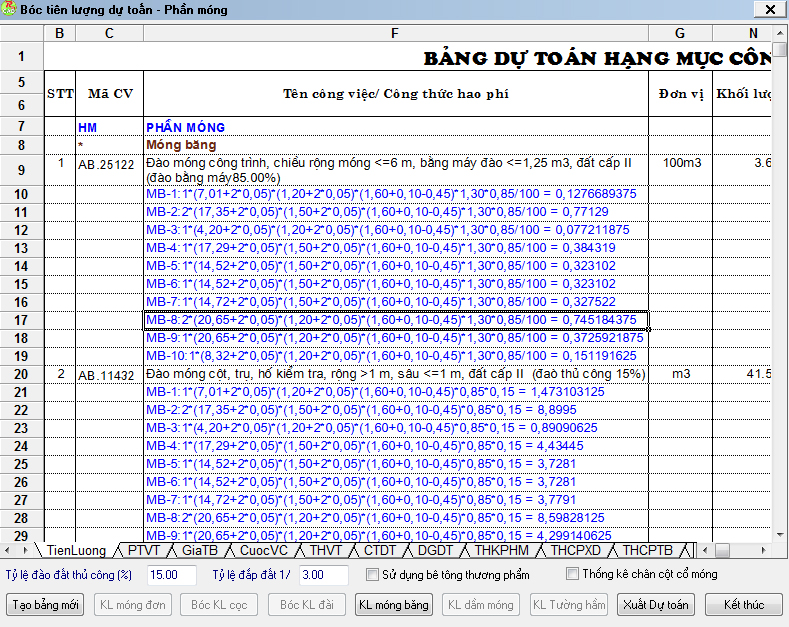Click the KL móng đơn button
Screen dimensions: 789x627
tap(133, 605)
